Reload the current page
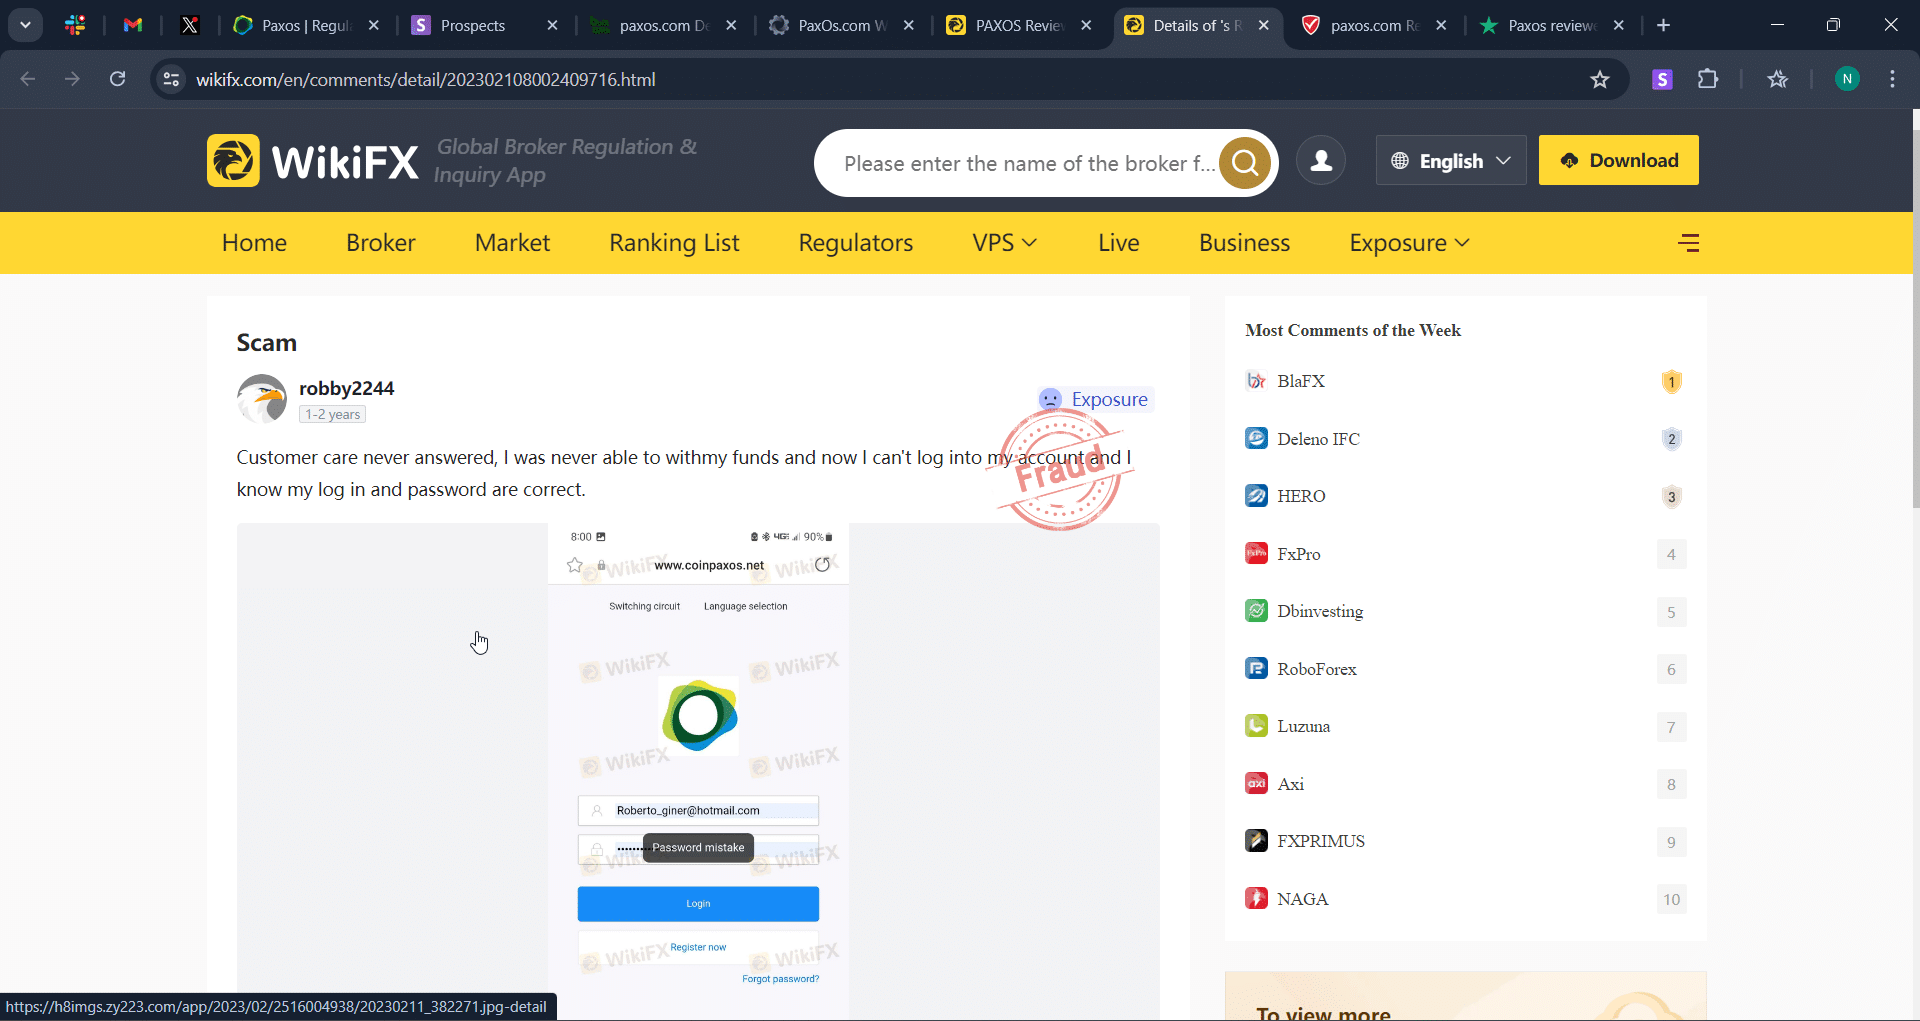The width and height of the screenshot is (1920, 1021). [118, 79]
